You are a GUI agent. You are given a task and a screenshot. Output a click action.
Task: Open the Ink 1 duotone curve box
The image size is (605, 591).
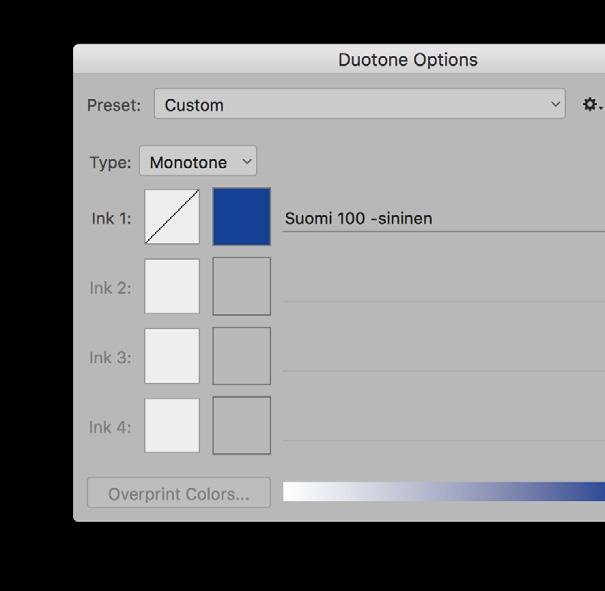tap(172, 216)
